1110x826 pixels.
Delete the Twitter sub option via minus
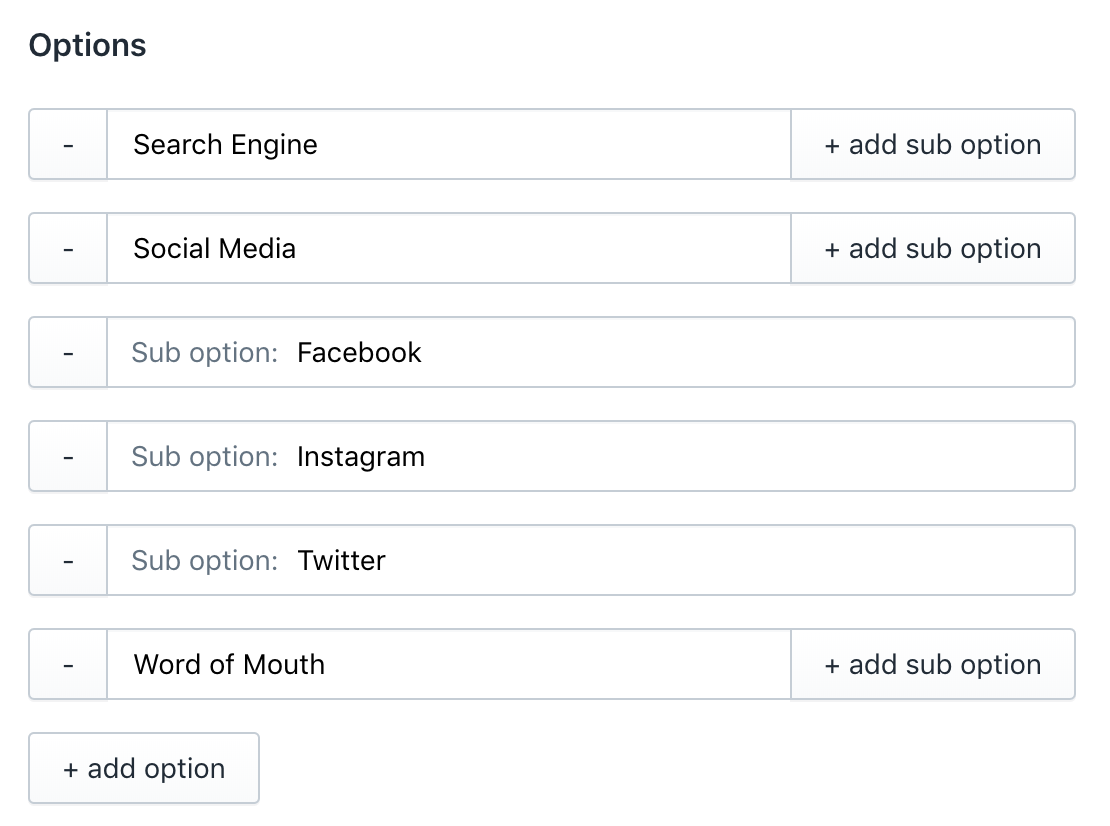pyautogui.click(x=68, y=561)
